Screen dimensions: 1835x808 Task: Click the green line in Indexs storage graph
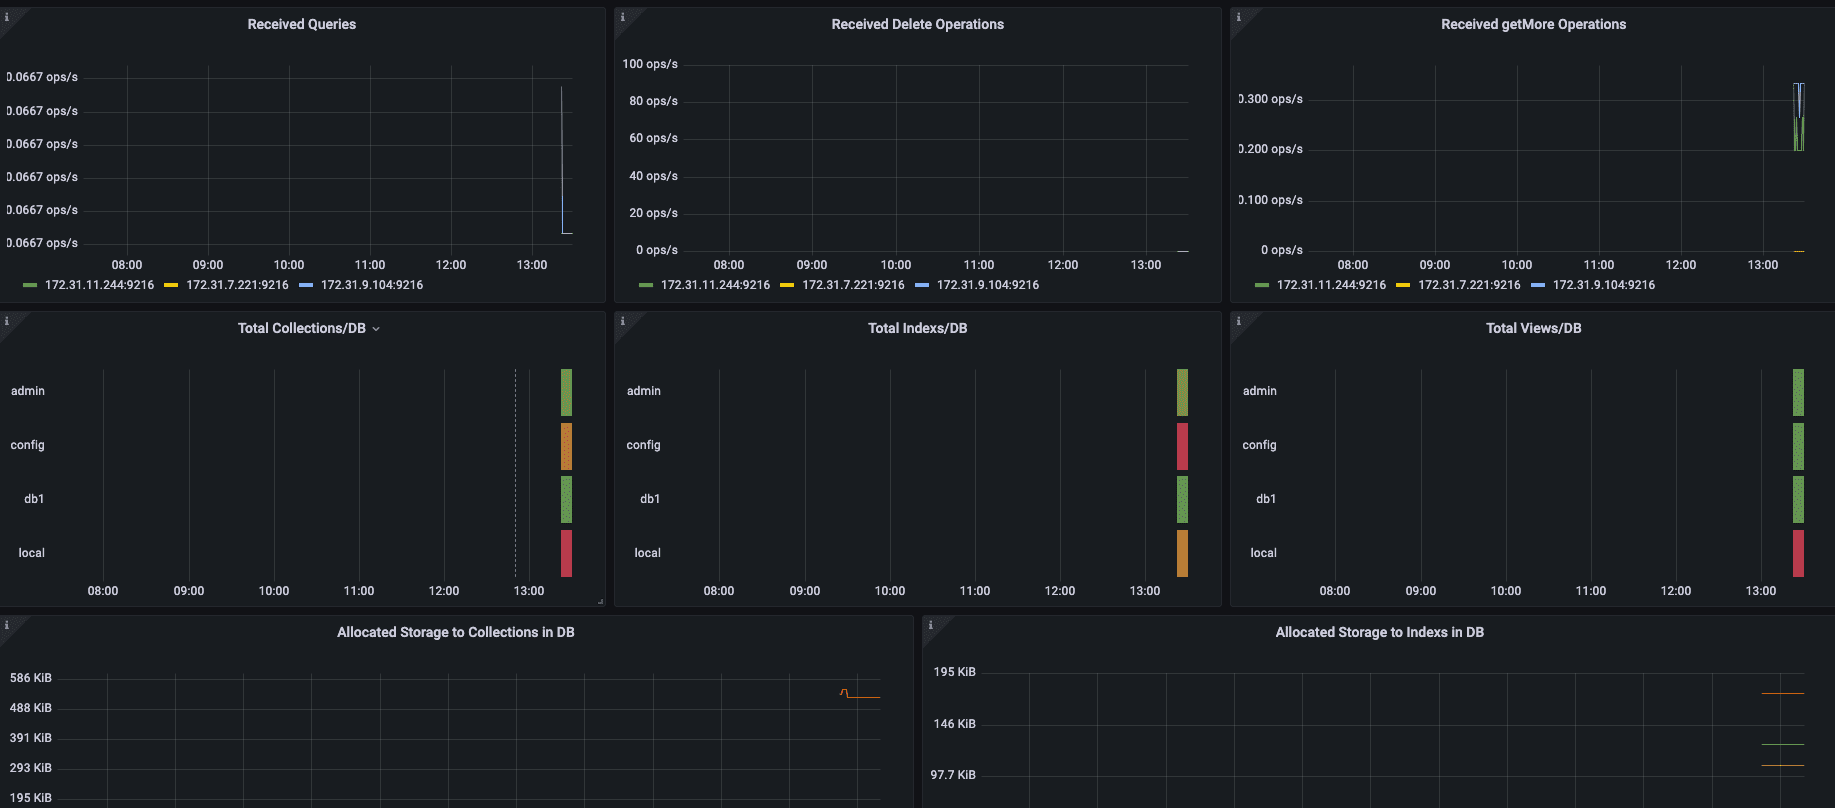click(x=1782, y=744)
